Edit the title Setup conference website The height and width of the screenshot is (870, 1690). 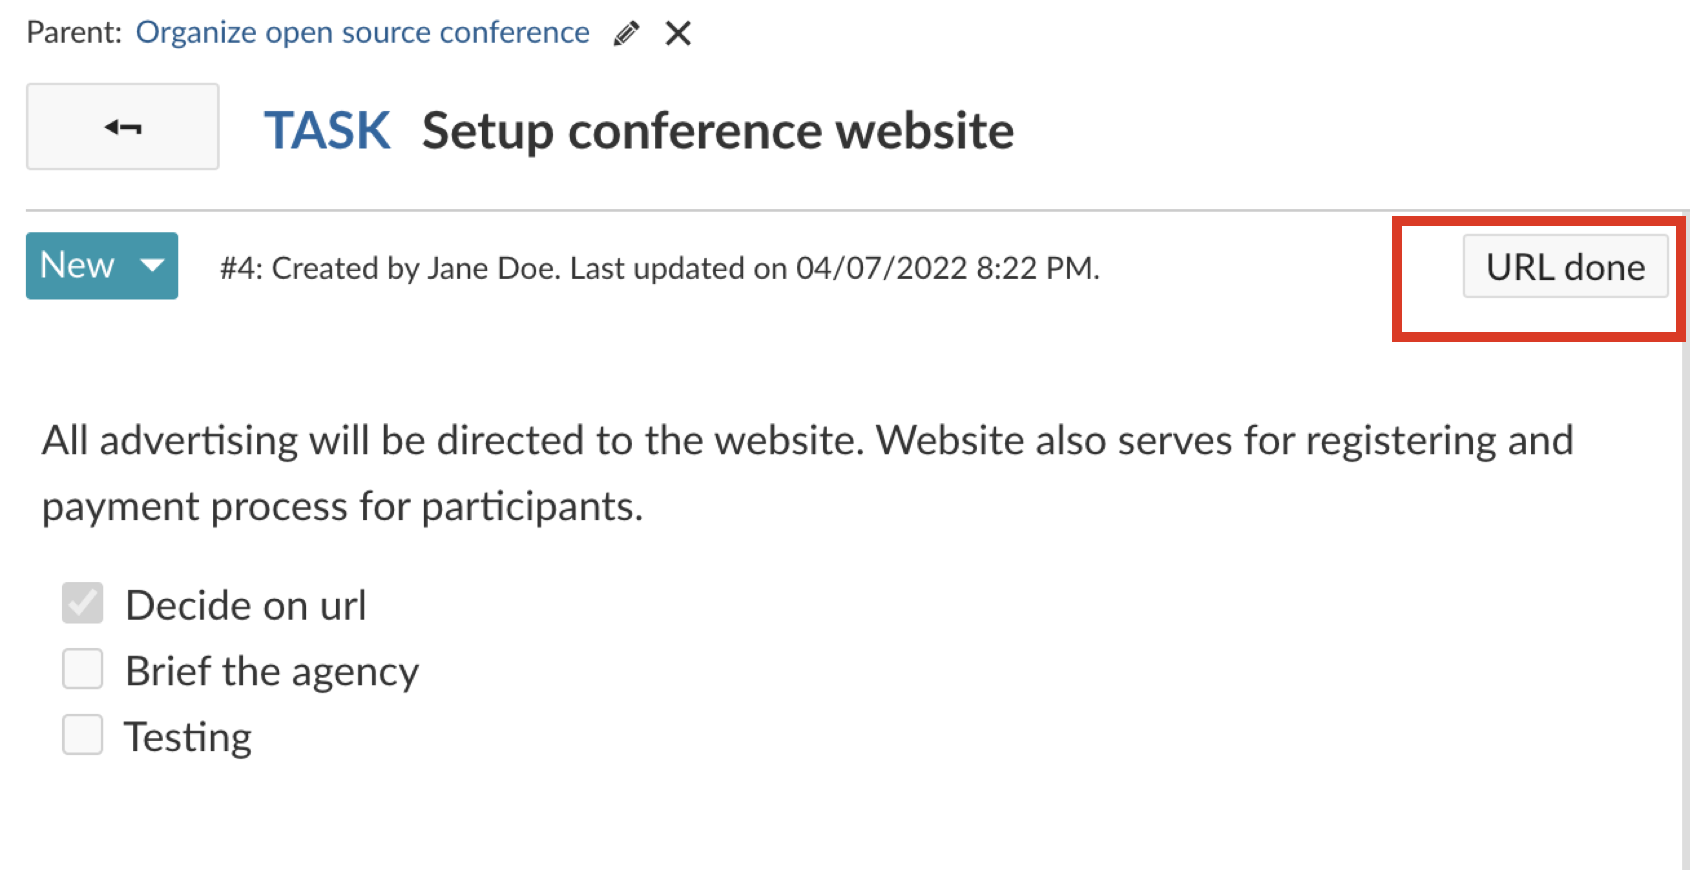[x=717, y=131]
